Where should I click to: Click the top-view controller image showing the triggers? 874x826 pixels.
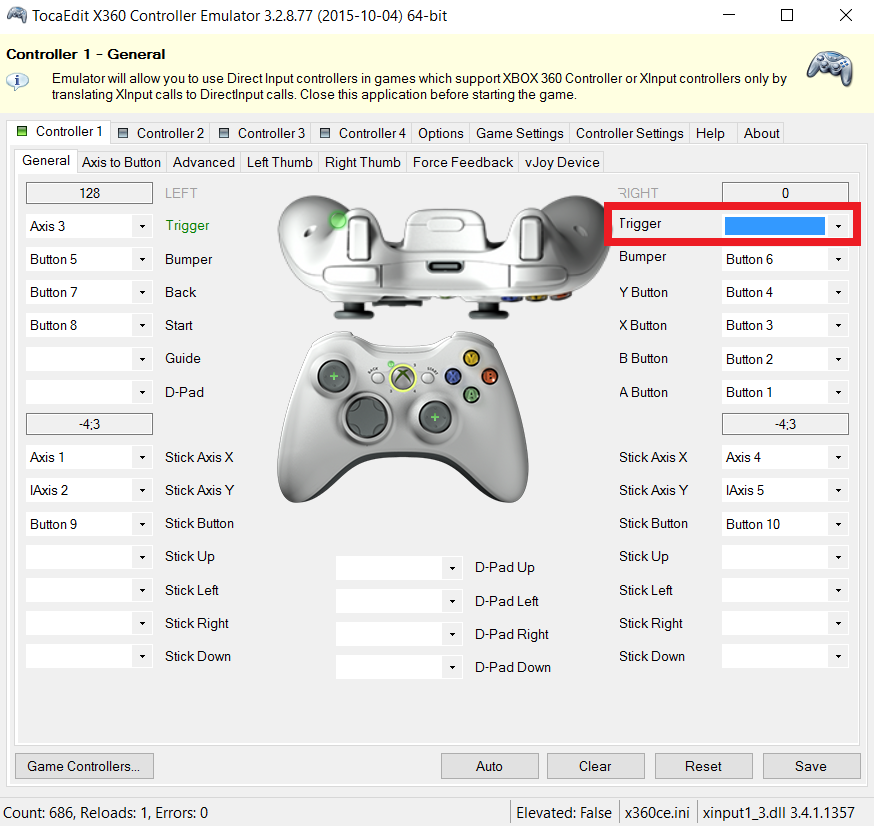click(x=443, y=255)
